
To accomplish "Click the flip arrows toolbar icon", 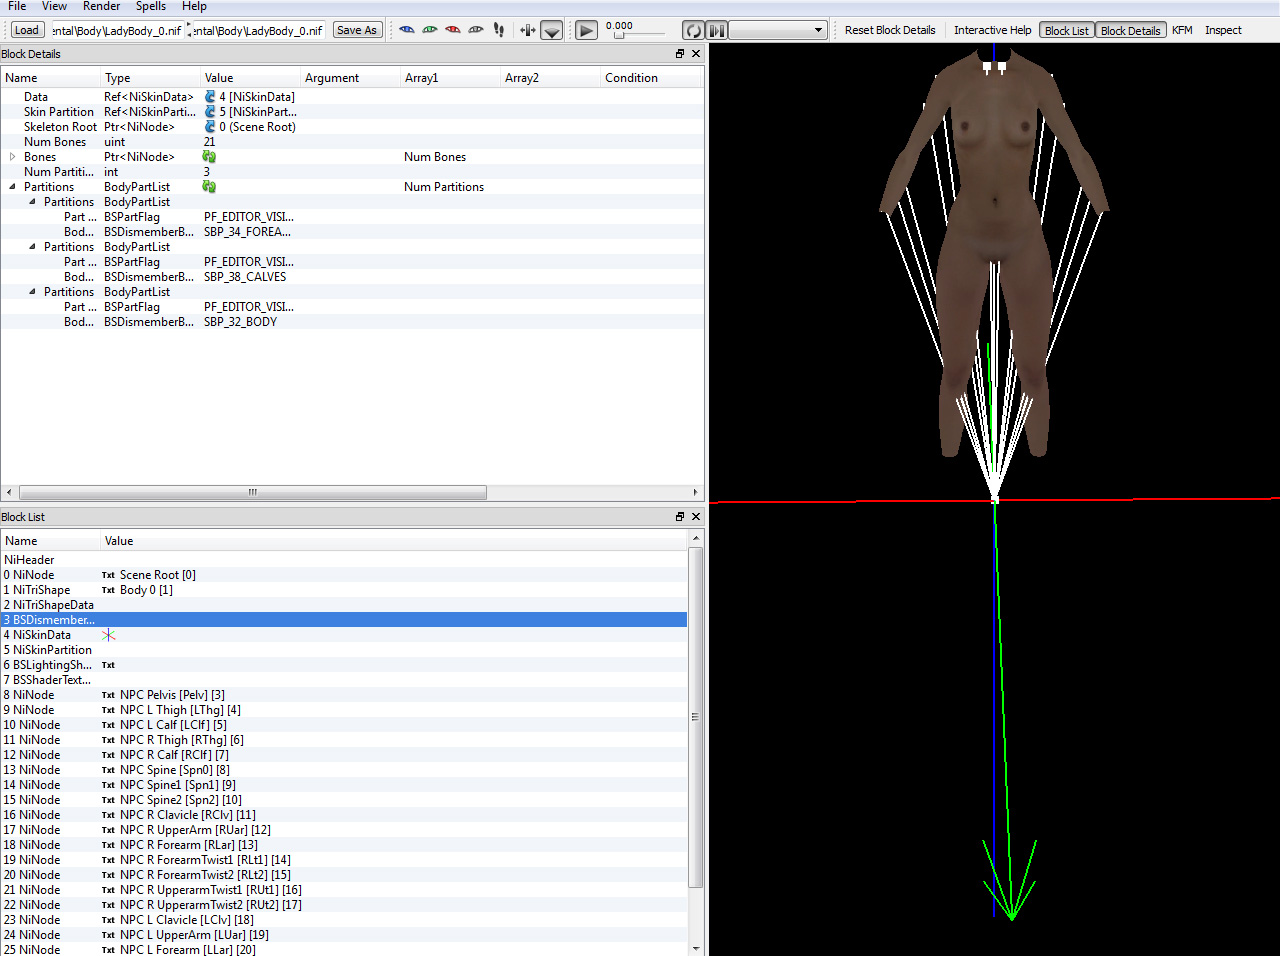I will tap(528, 30).
